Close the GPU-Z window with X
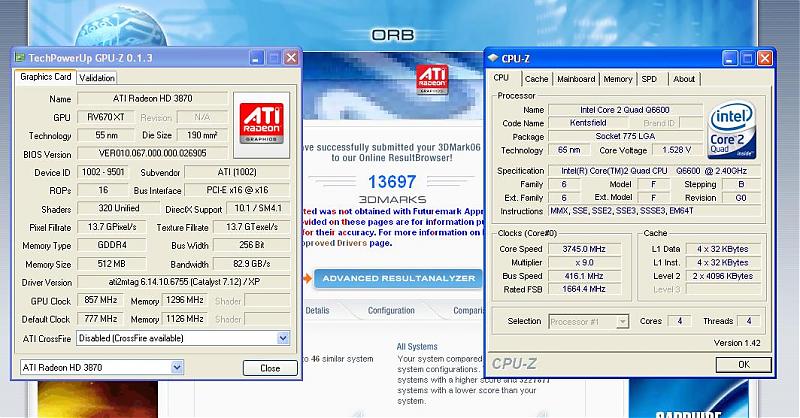Screen dimensions: 800x418 [x=291, y=58]
